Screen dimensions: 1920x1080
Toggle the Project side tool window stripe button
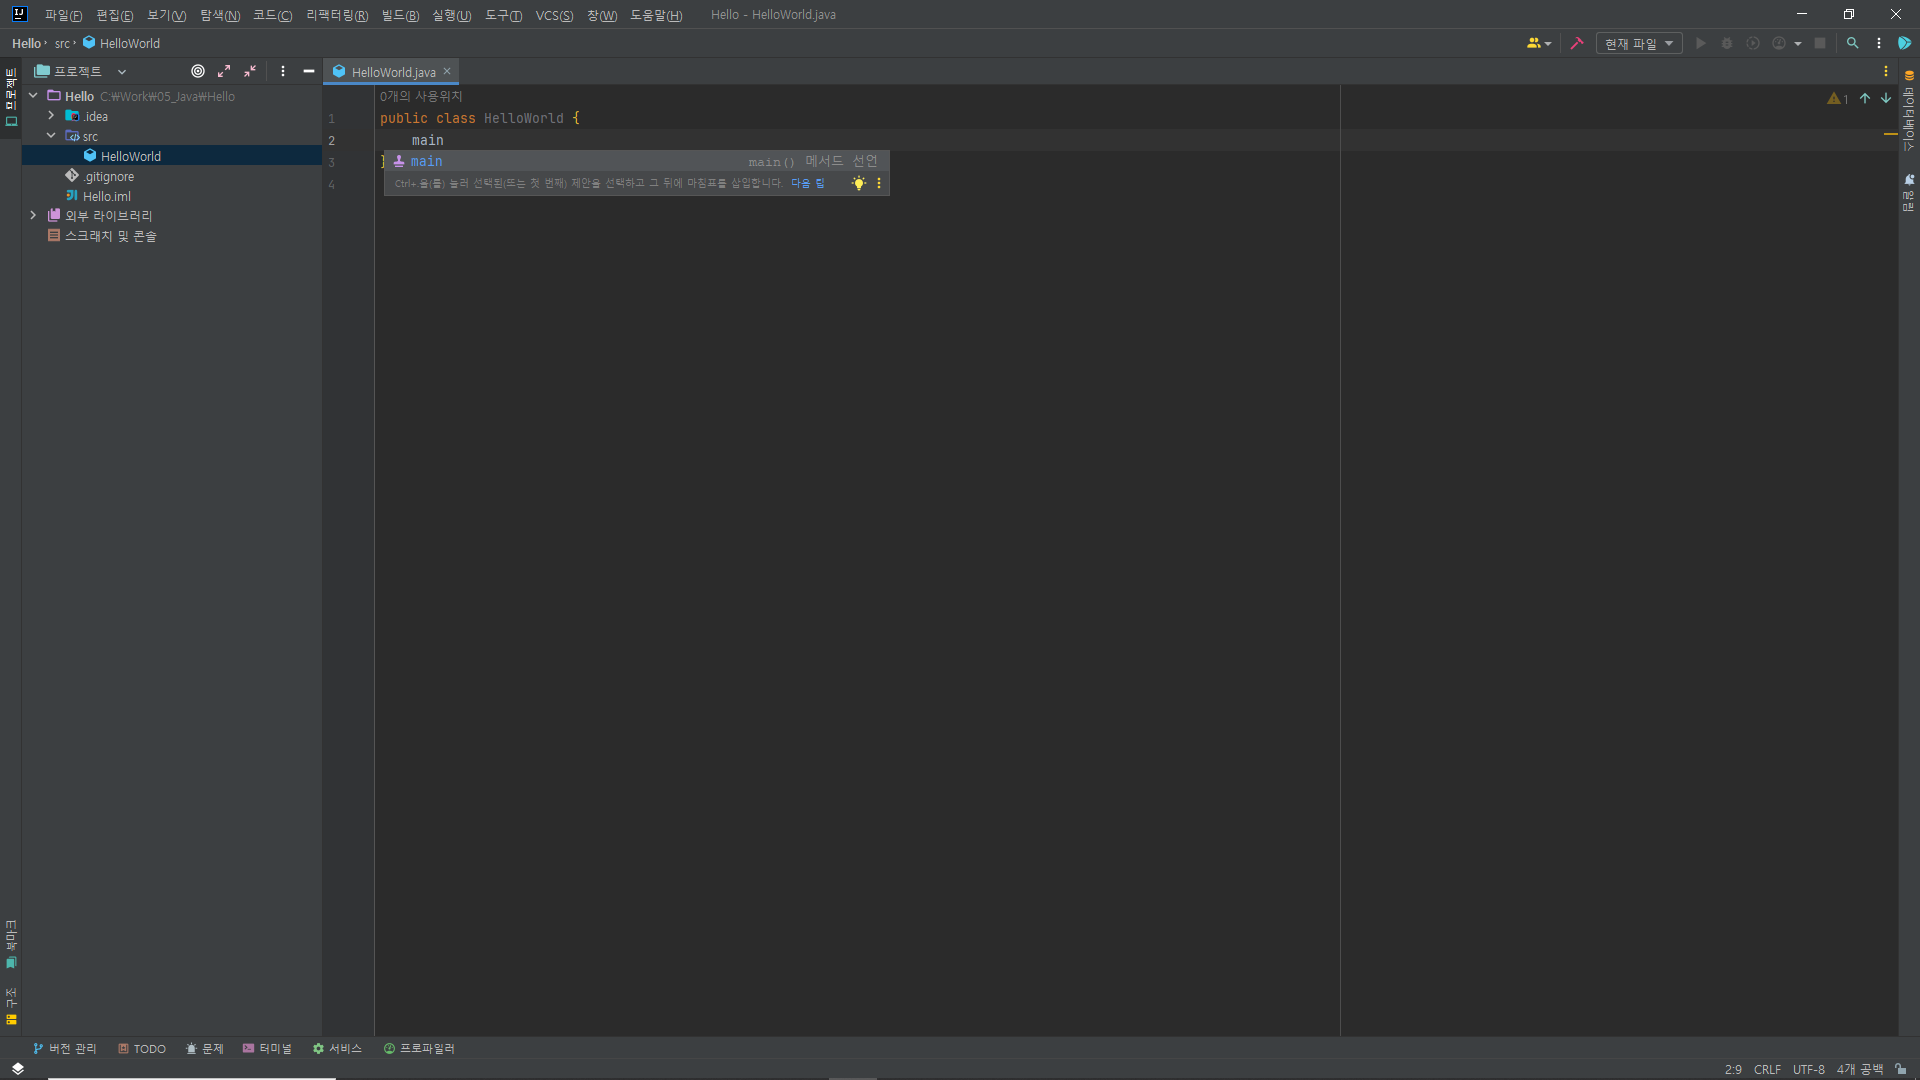pyautogui.click(x=11, y=97)
